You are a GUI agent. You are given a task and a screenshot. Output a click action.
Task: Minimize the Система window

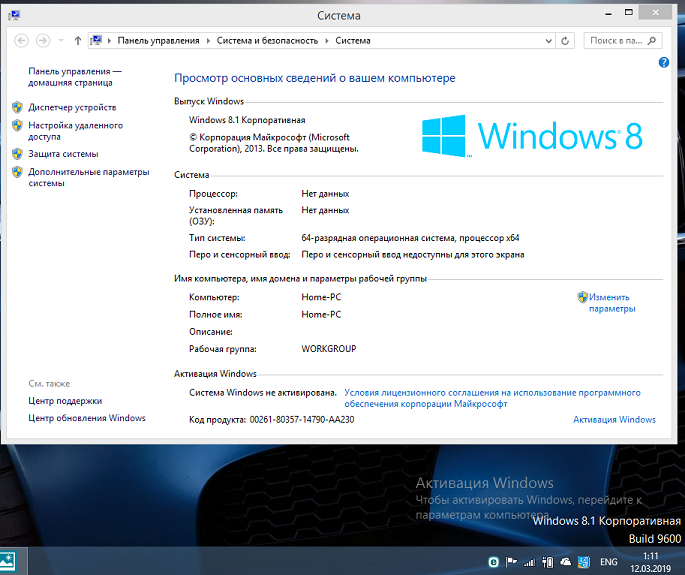608,14
